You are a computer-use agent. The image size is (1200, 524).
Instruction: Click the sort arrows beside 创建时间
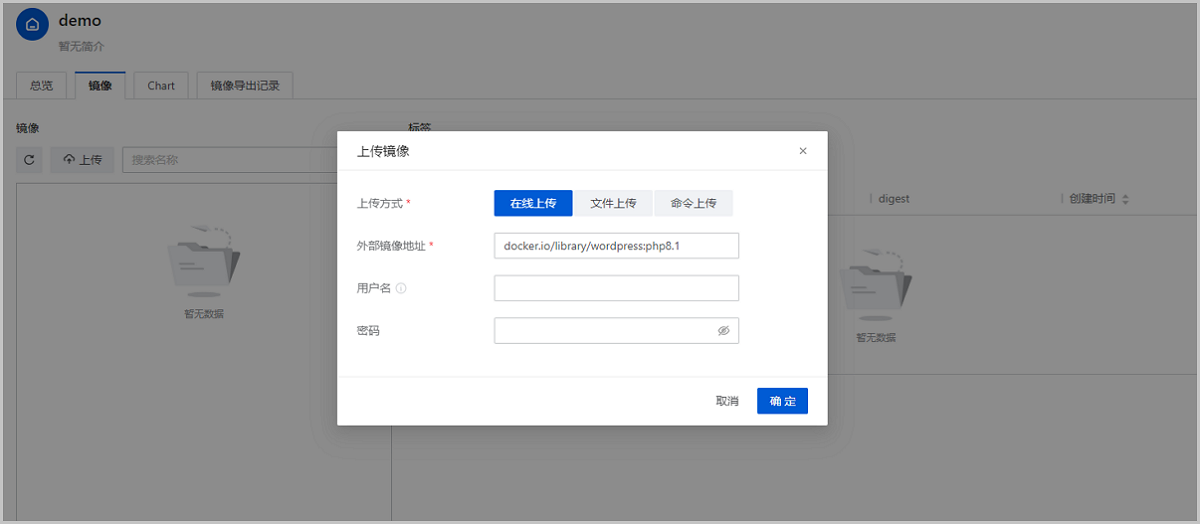(1126, 199)
